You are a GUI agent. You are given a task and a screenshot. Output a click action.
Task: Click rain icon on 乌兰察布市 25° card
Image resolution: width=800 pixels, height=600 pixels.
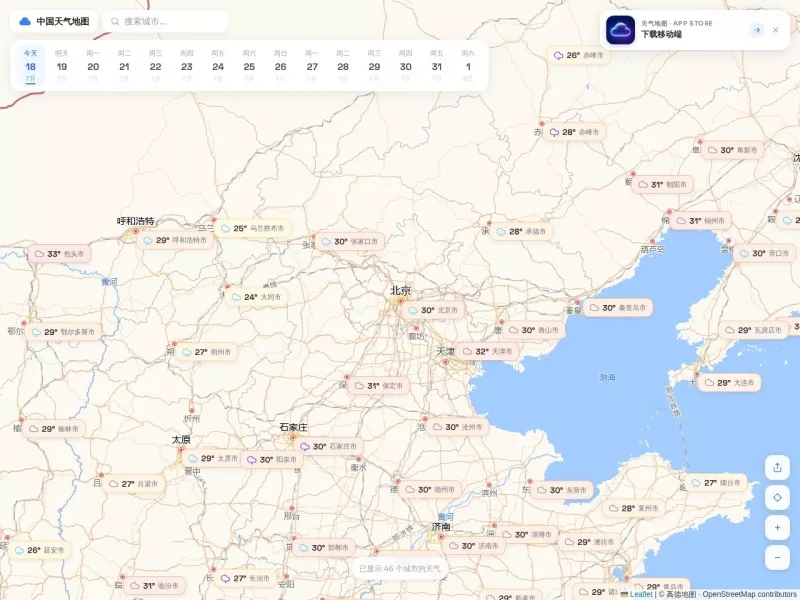(226, 229)
